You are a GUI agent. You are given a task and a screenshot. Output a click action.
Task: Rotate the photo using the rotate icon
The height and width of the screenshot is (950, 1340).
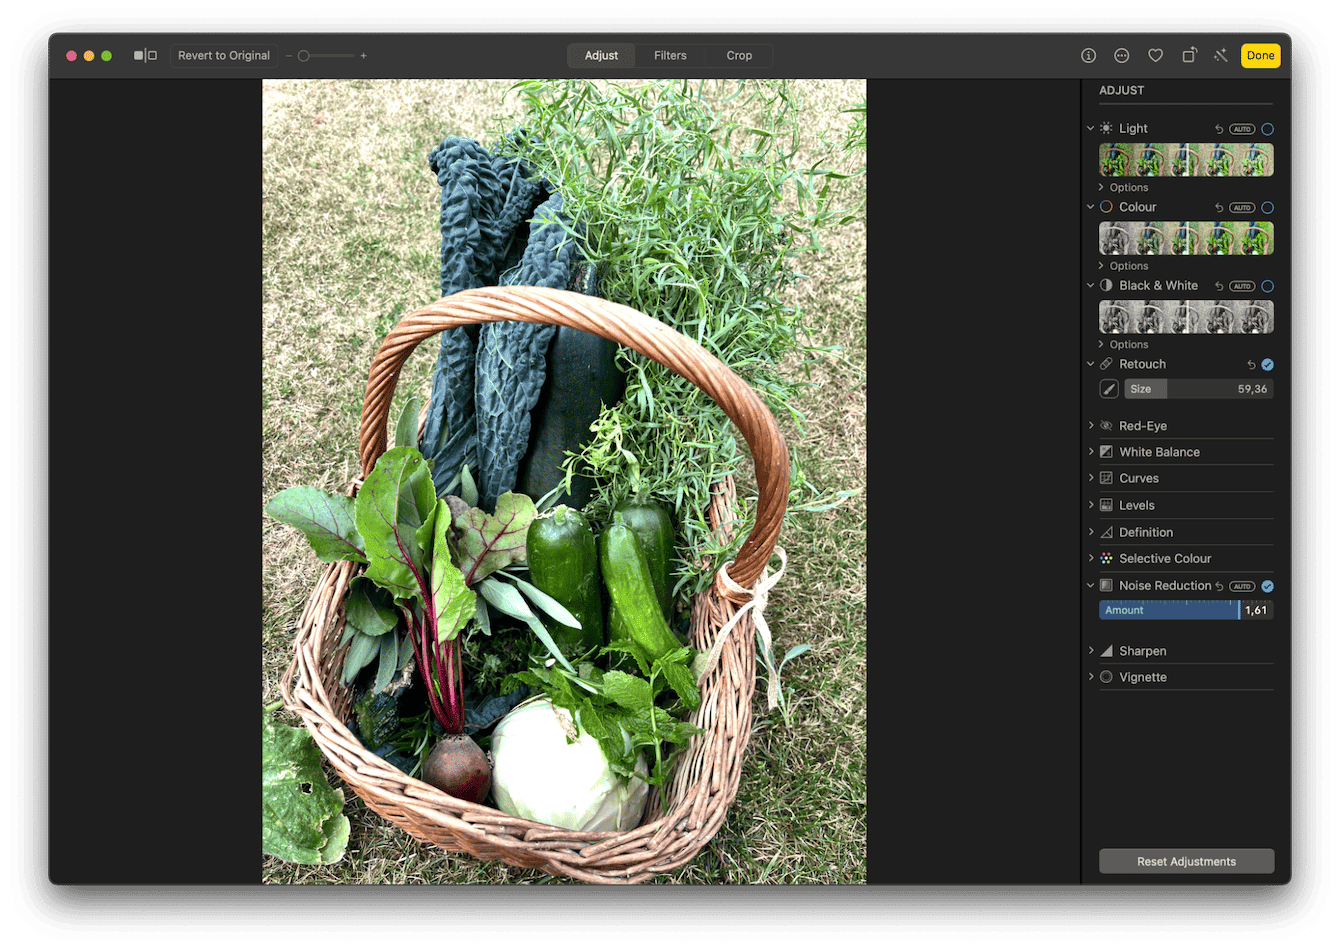(1189, 55)
